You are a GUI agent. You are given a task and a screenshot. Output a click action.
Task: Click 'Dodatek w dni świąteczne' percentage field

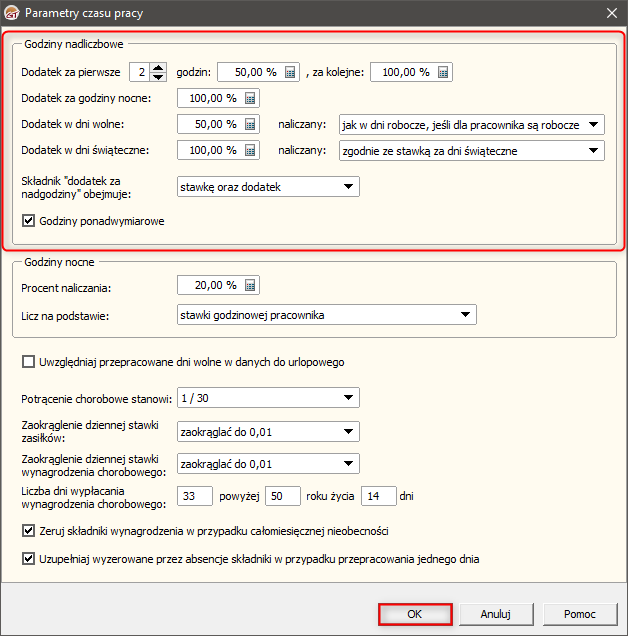click(218, 150)
